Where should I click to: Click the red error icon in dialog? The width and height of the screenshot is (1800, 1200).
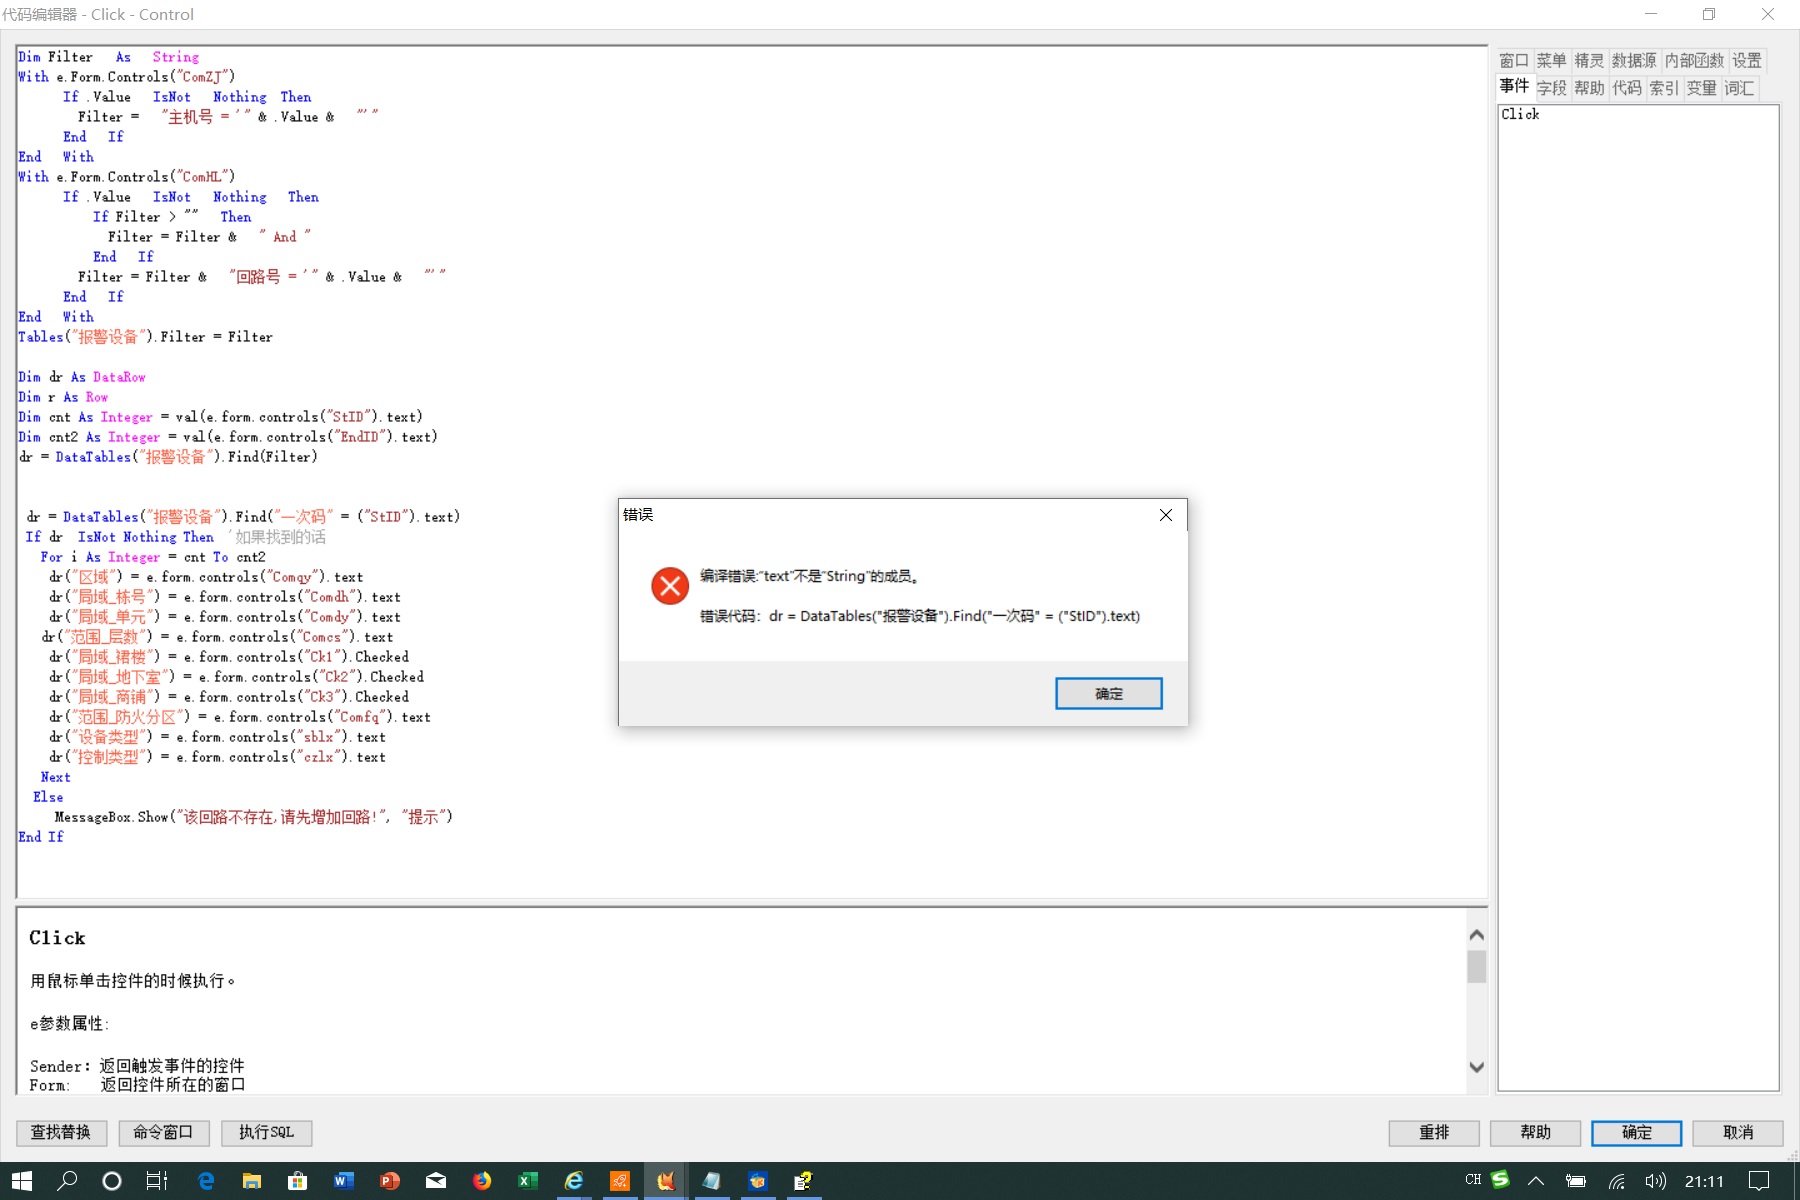tap(670, 586)
